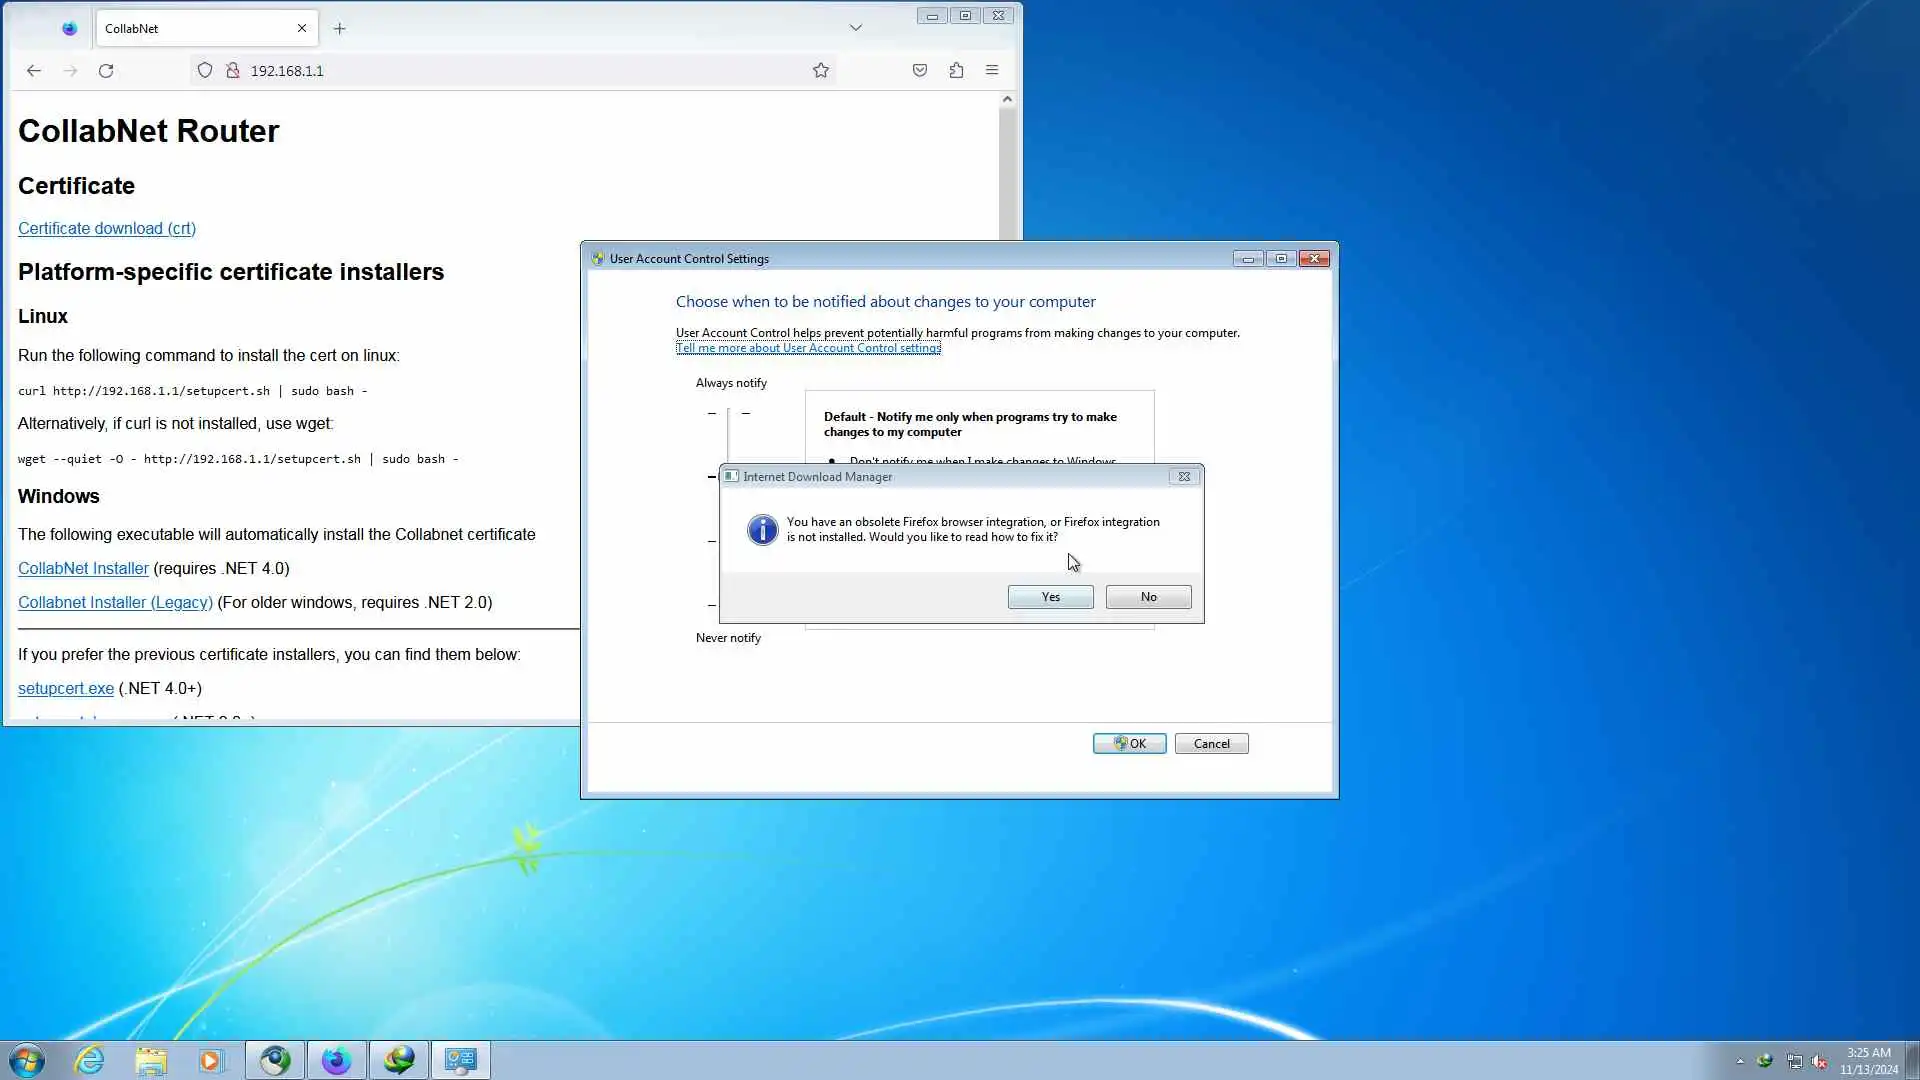
Task: Click the Save to Pocket icon
Action: coord(919,70)
